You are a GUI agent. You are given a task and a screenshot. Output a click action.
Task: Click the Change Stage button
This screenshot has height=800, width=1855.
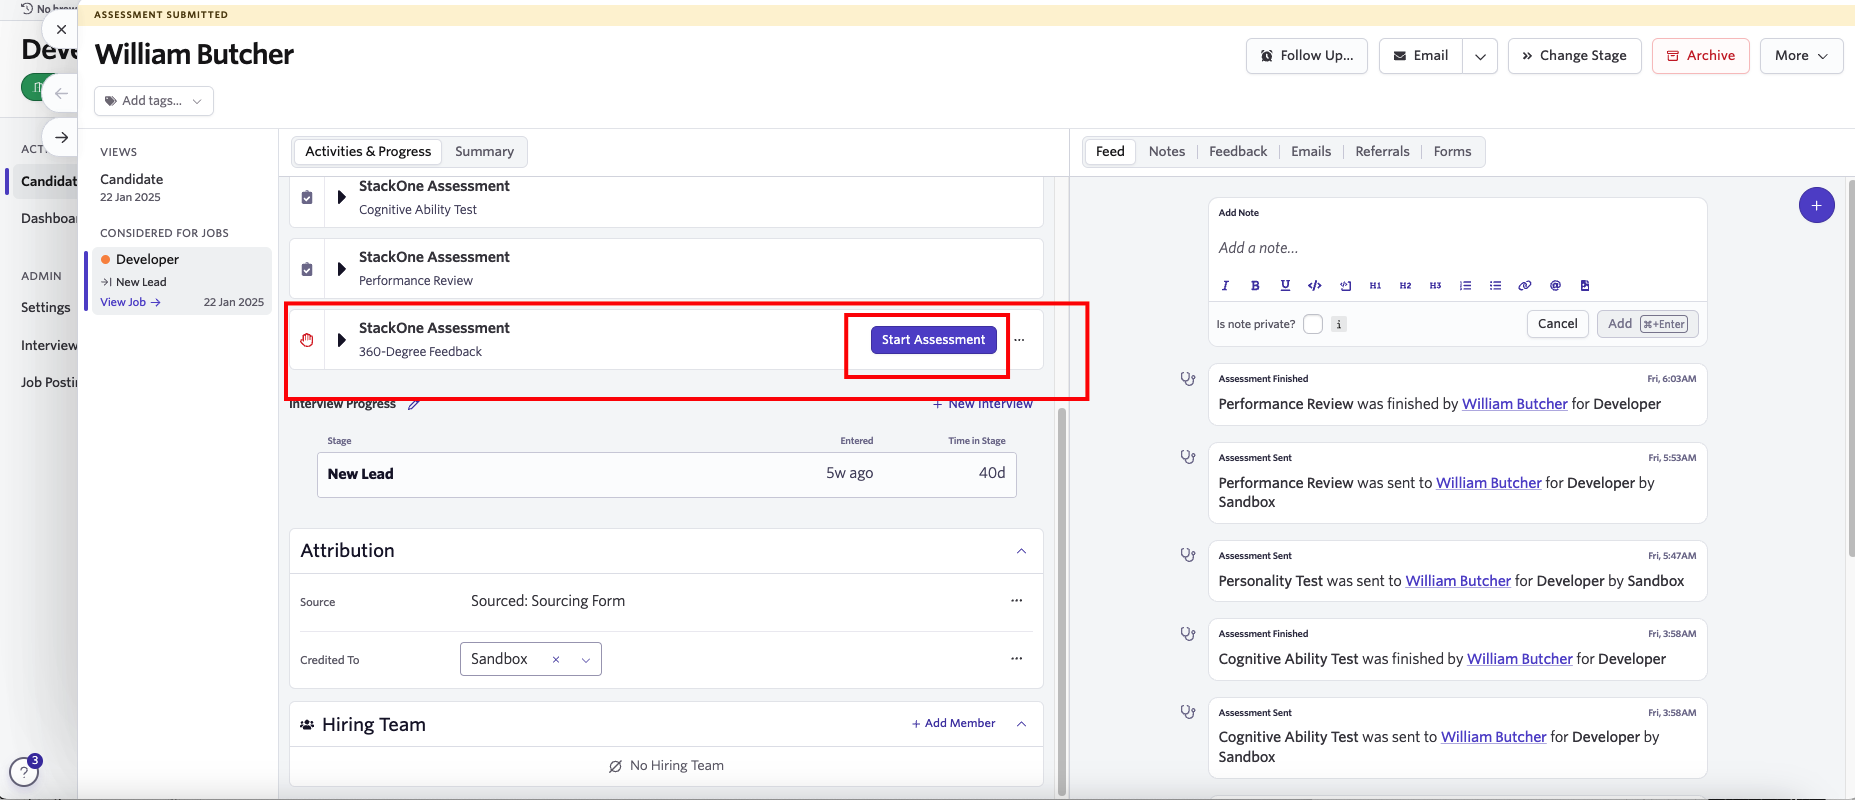[x=1574, y=56]
